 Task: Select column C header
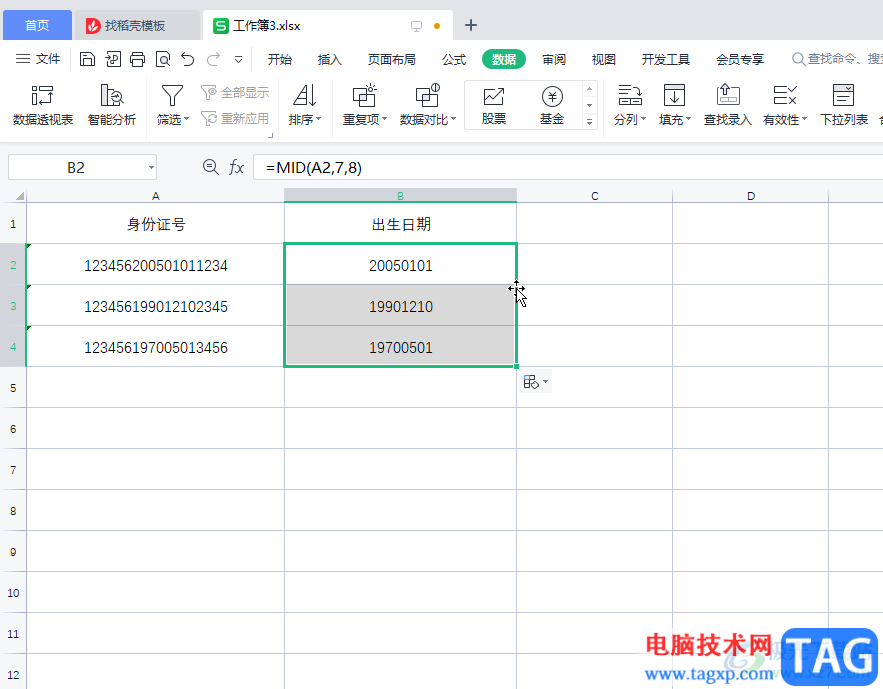[x=595, y=195]
